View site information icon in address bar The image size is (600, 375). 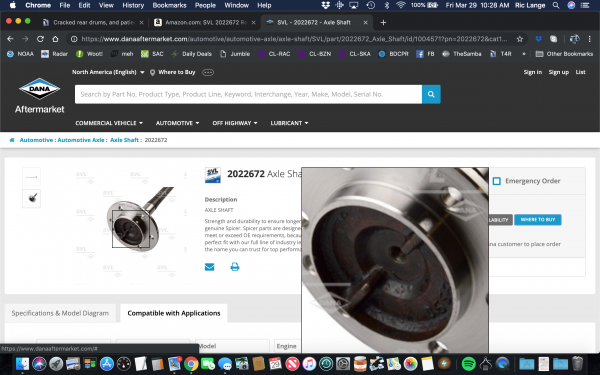pos(74,39)
